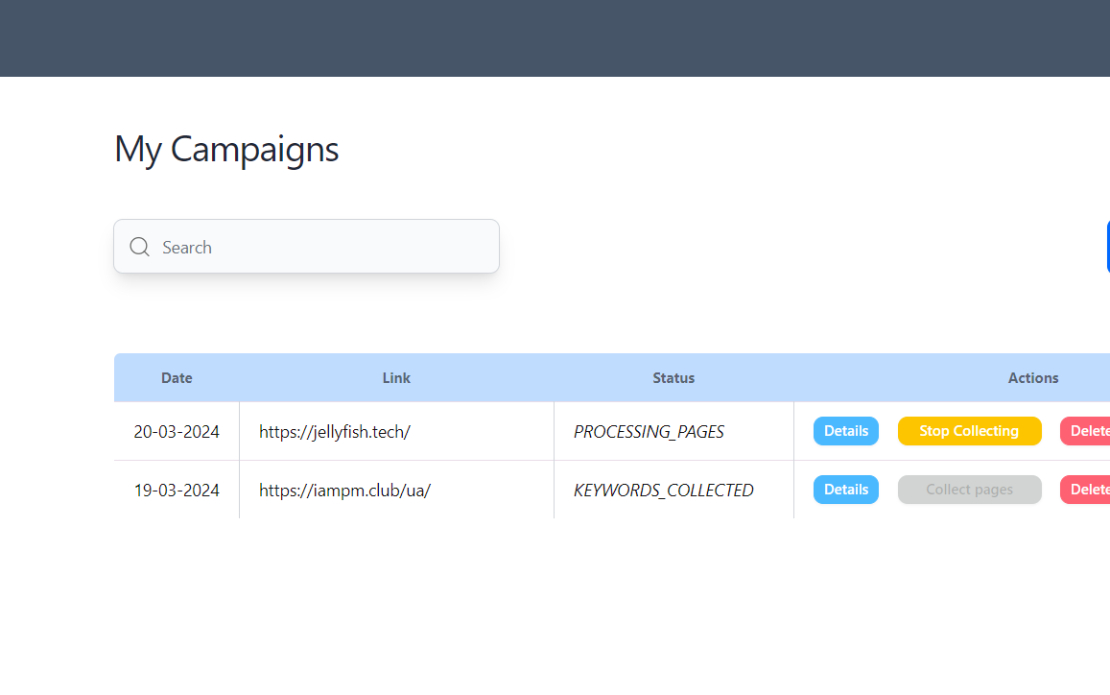Select the KEYWORDS_COLLECTED status cell

tap(663, 490)
